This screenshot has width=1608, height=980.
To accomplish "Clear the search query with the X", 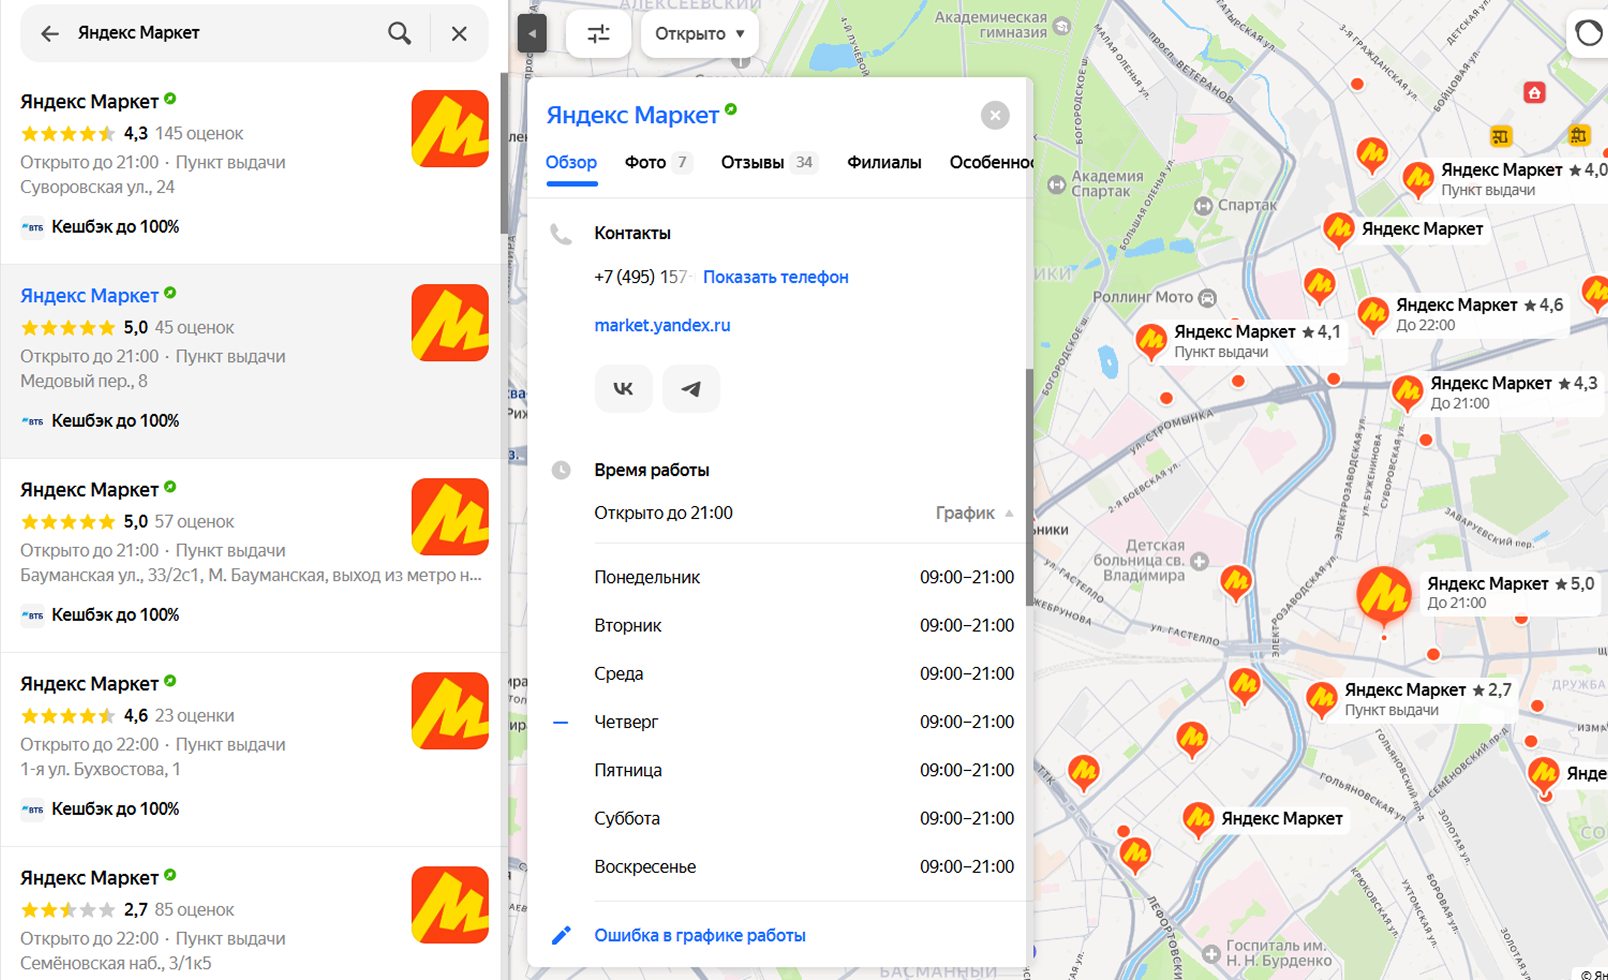I will 459,33.
